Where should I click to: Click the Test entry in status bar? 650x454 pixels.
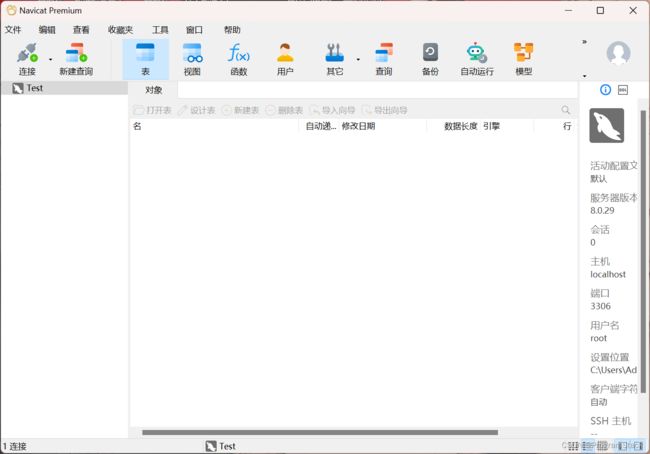(x=221, y=446)
